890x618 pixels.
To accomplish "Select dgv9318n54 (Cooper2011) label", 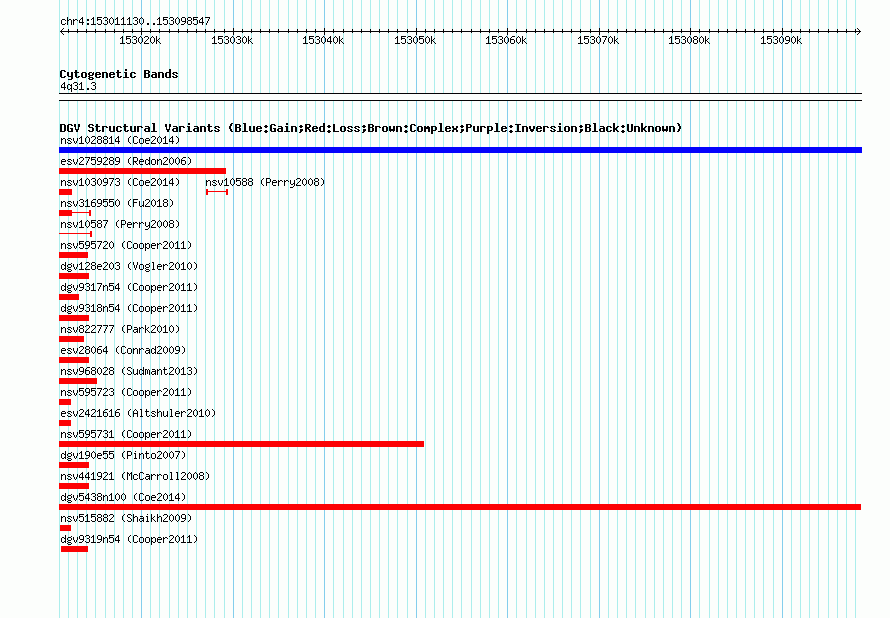I will 129,308.
